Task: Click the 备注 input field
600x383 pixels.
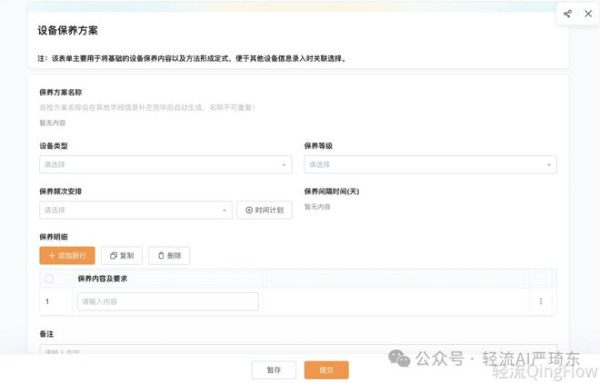Action: [x=298, y=349]
